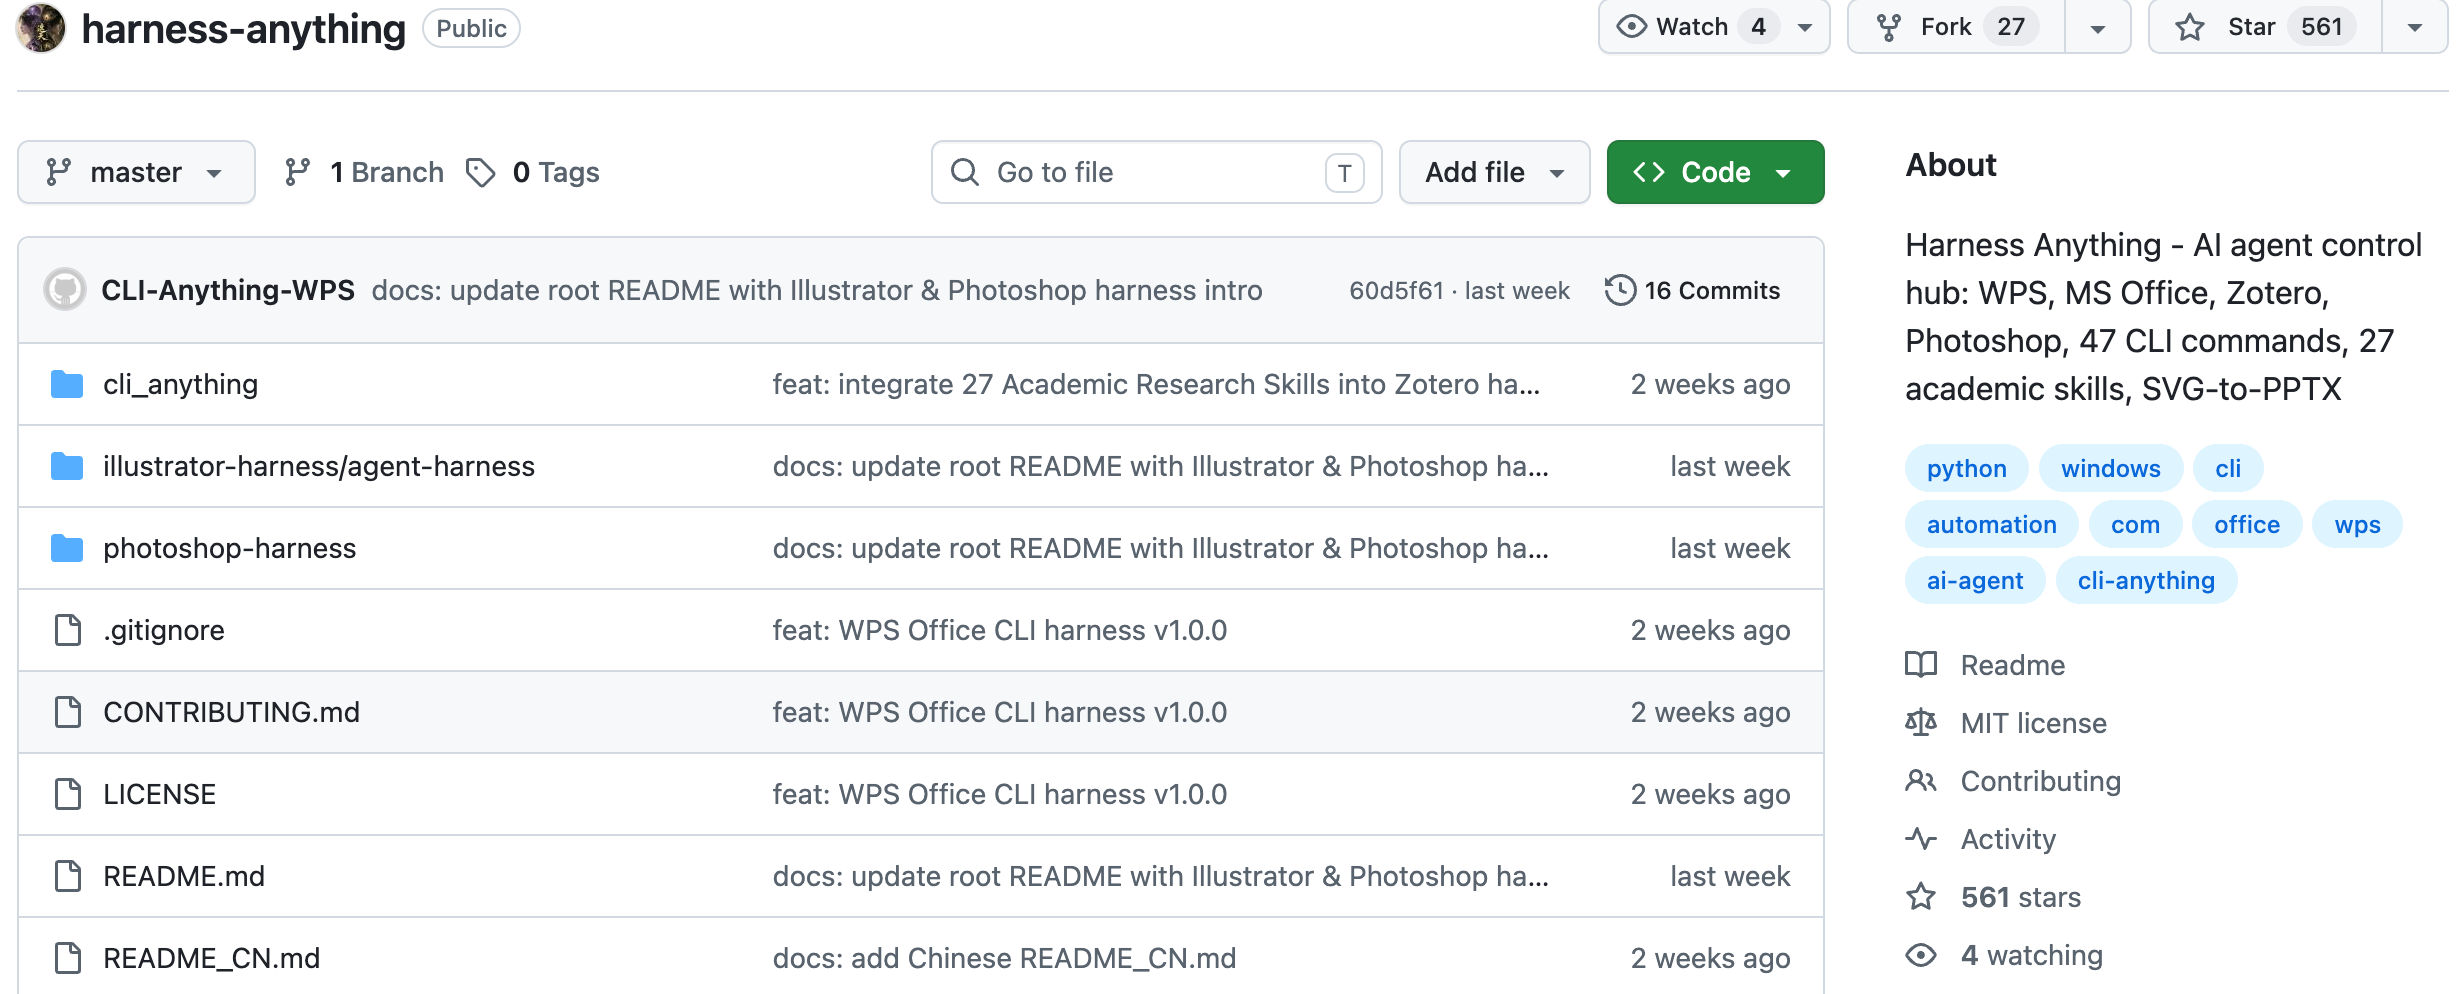2462x994 pixels.
Task: Click the star icon beside 561 stars
Action: (x=1921, y=897)
